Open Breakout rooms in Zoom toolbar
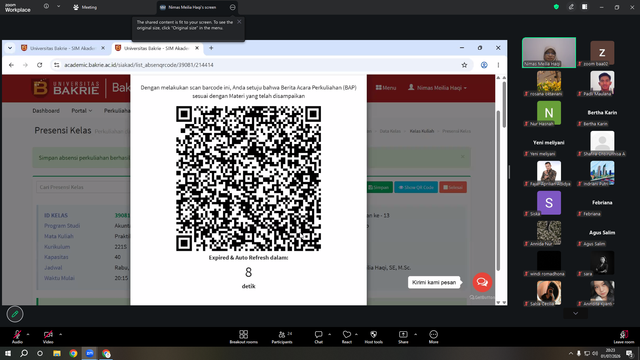 [244, 337]
